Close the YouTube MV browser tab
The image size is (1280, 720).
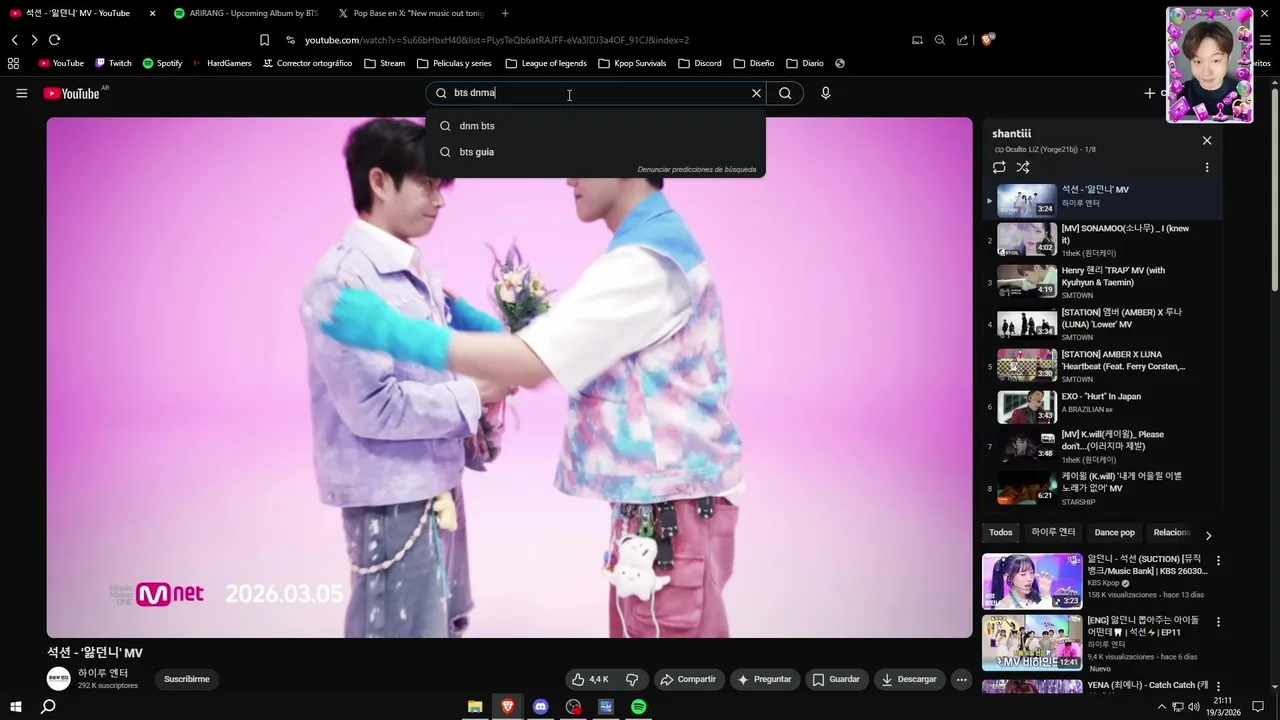[152, 13]
